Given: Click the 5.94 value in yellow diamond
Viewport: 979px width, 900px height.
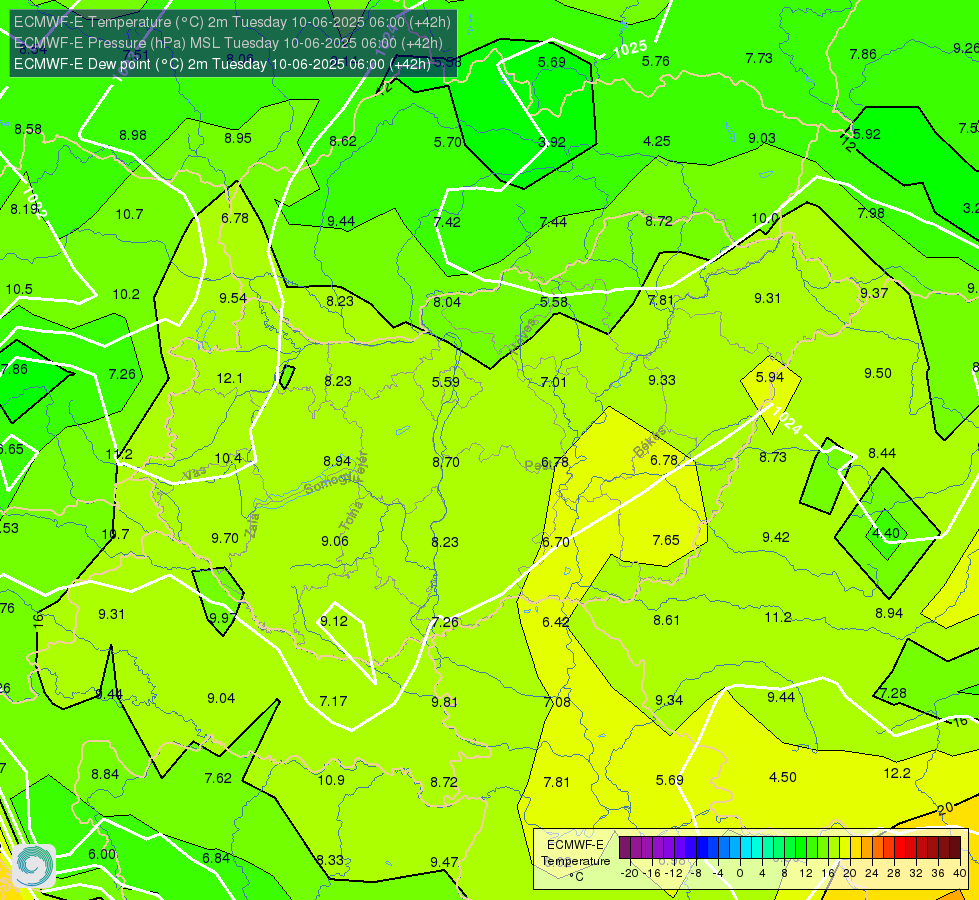Looking at the screenshot, I should click(x=770, y=377).
